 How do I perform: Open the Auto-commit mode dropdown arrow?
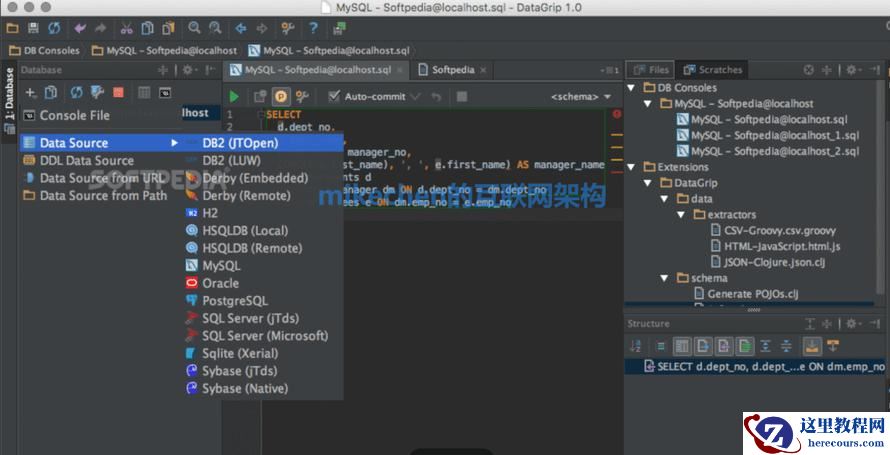415,96
